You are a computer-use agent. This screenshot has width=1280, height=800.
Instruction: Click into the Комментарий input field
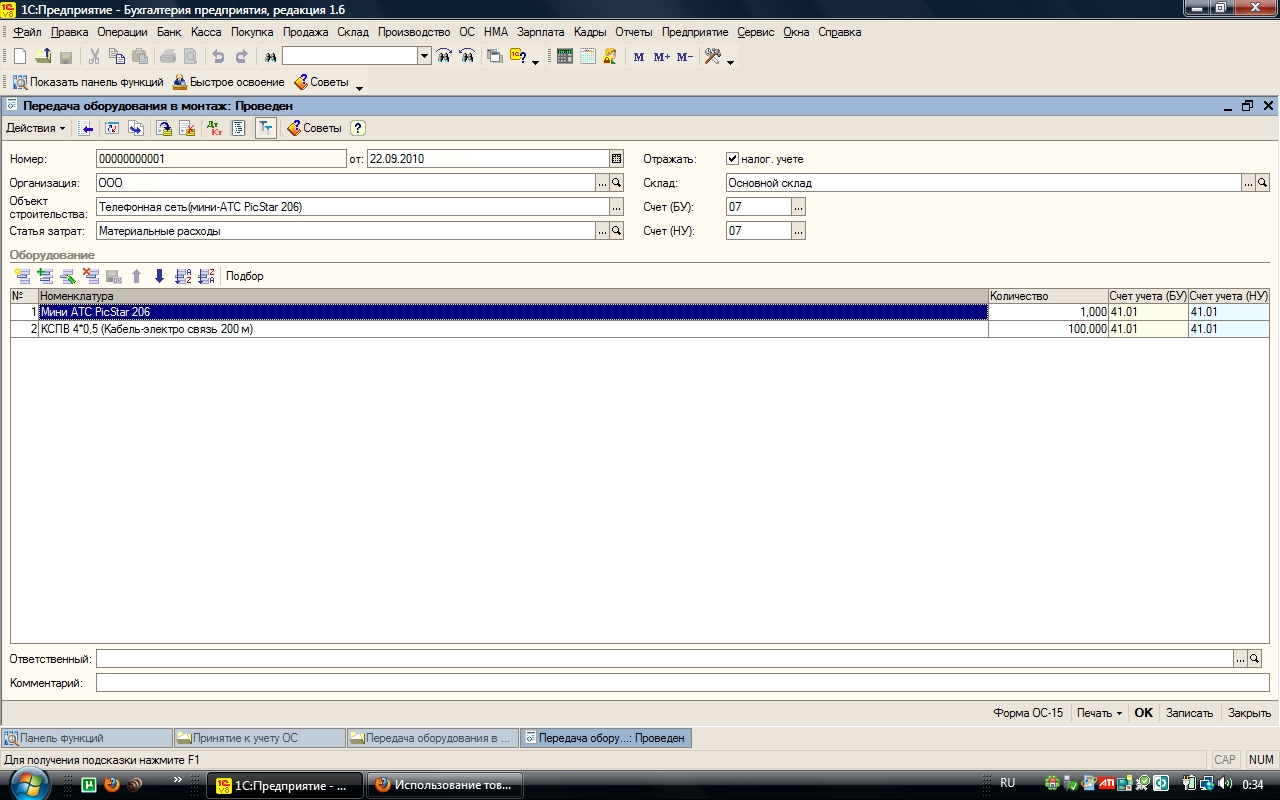[x=682, y=683]
